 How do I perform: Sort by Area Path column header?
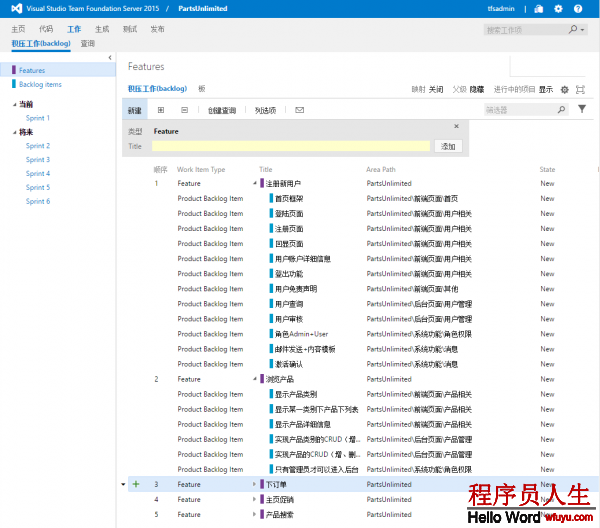point(381,169)
